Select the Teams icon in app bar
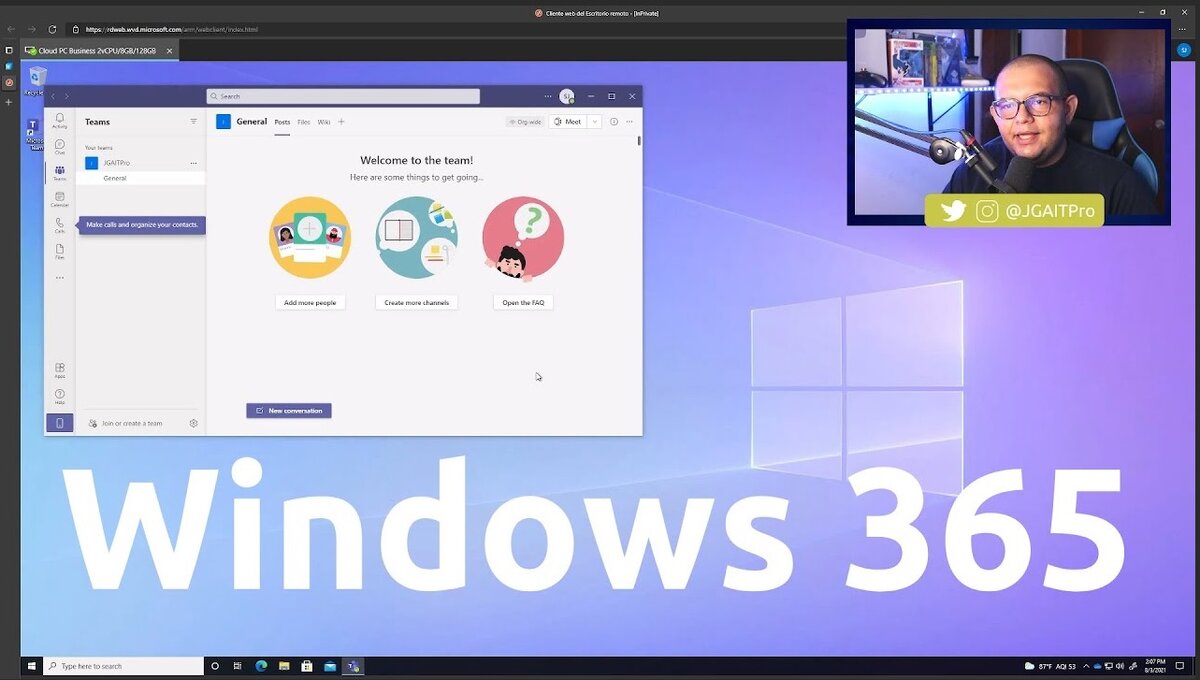Screen dimensions: 1200x680 60,173
